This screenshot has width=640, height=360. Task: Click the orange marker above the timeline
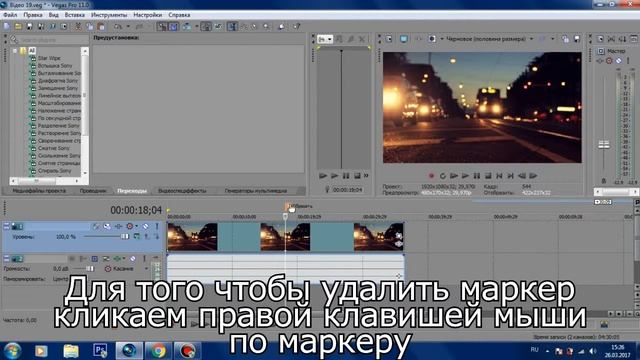click(x=287, y=207)
